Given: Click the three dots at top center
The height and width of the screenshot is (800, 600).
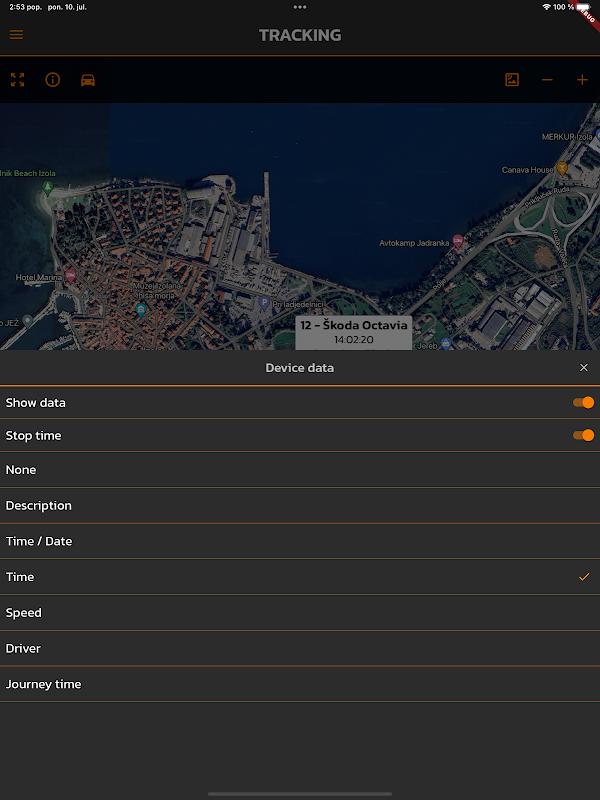Looking at the screenshot, I should pos(300,7).
